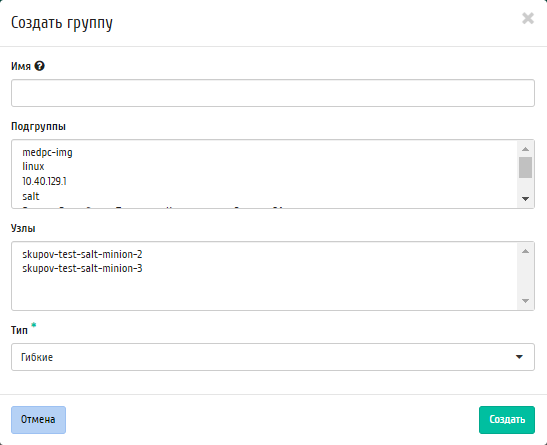Select node skupov-test-salt-minion-2
Viewport: 547px width, 445px height.
pos(82,254)
